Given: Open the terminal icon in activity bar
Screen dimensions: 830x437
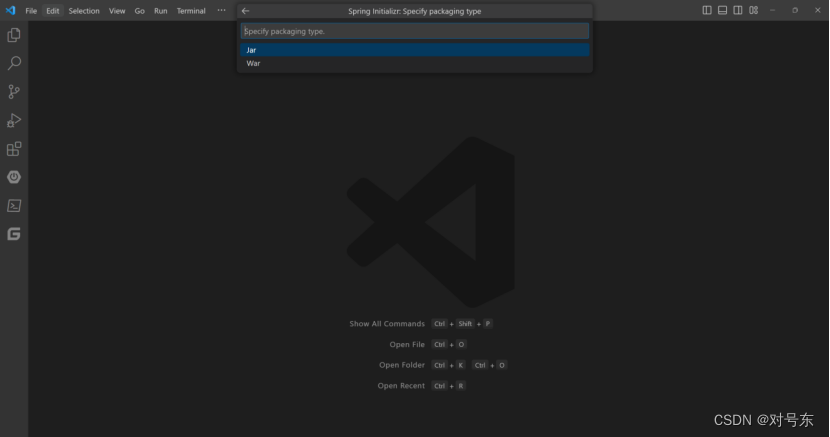Looking at the screenshot, I should 14,206.
